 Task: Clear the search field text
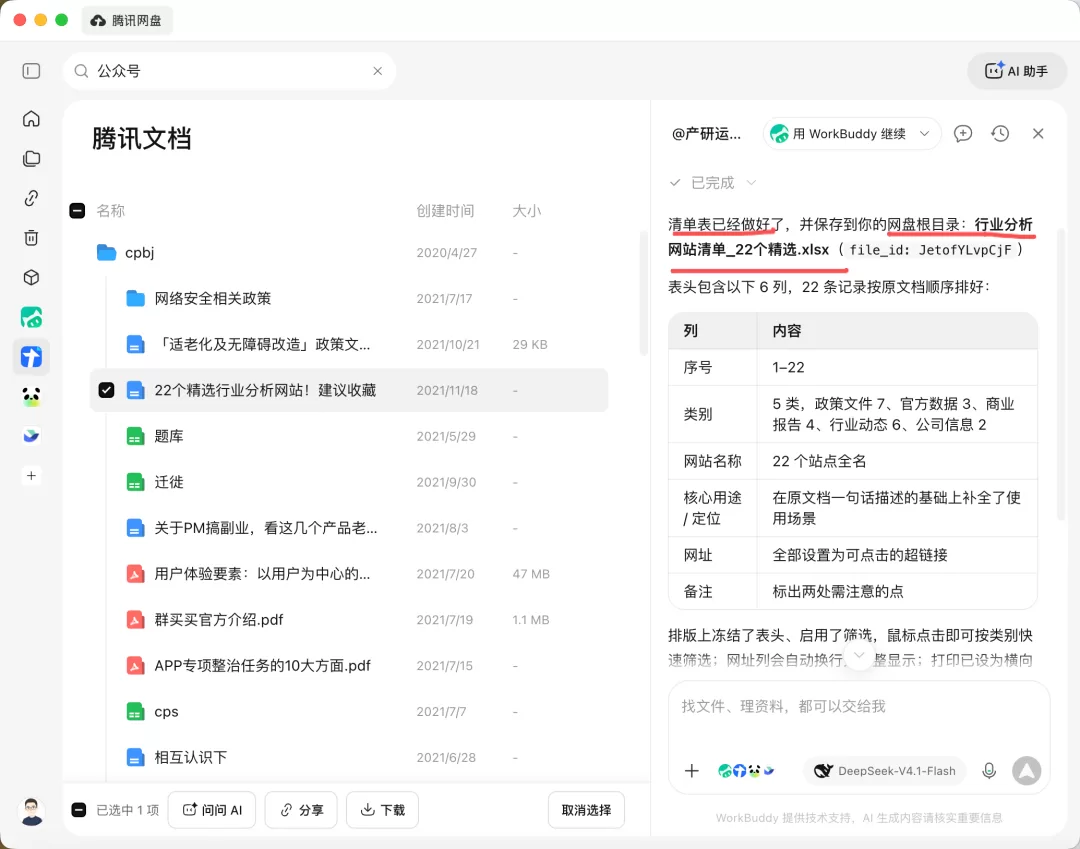377,71
